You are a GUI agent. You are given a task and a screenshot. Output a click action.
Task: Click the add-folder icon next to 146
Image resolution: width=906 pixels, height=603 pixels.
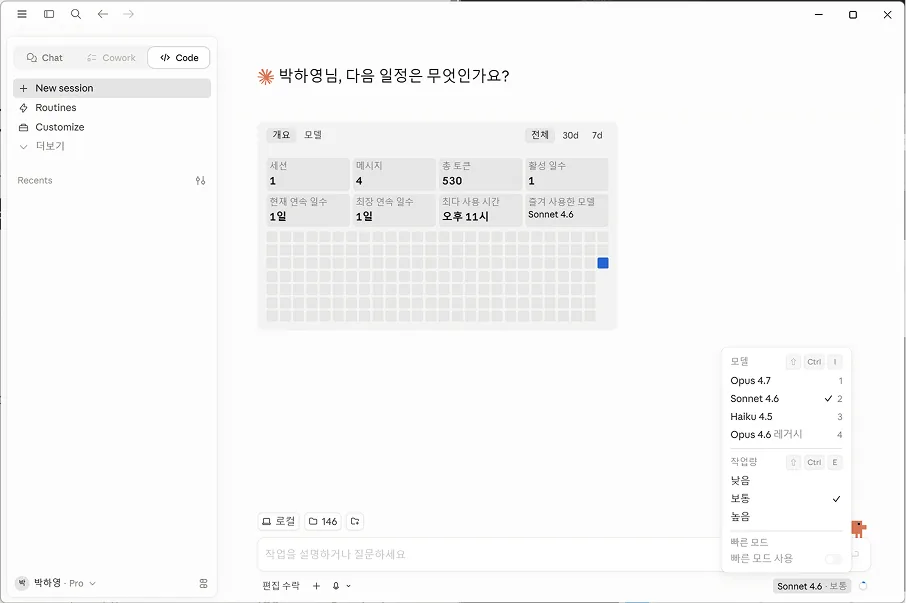coord(355,522)
